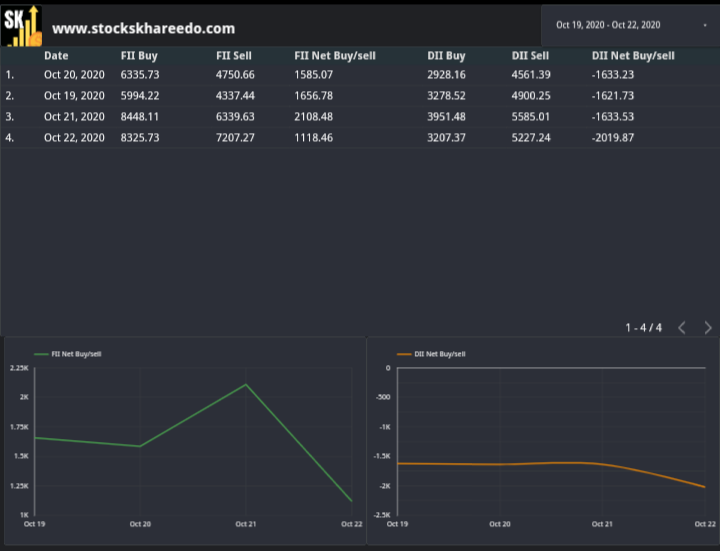Sort by DII Net Buy/sell column header
This screenshot has height=551, width=720.
click(633, 56)
